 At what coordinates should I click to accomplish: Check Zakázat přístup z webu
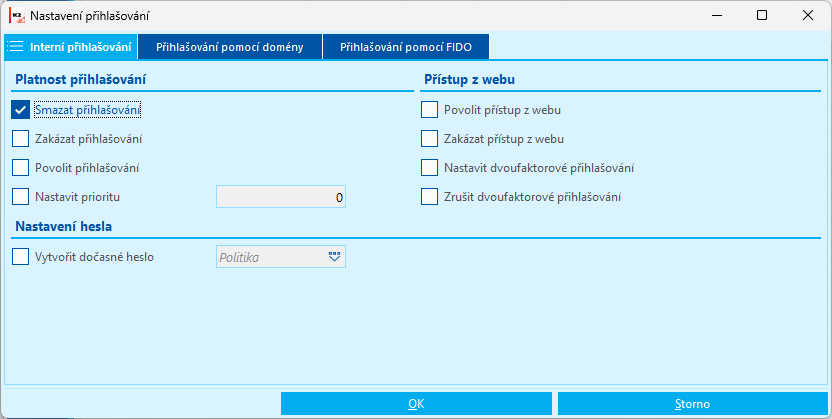(x=430, y=139)
